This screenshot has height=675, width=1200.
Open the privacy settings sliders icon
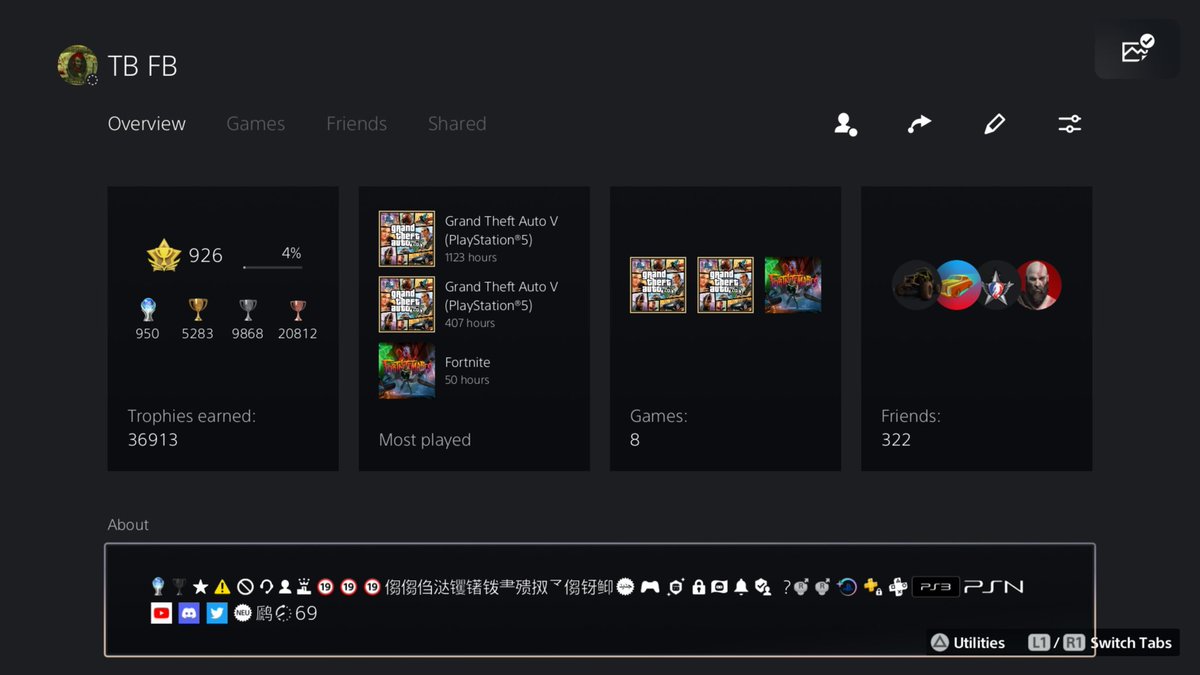coord(1070,124)
